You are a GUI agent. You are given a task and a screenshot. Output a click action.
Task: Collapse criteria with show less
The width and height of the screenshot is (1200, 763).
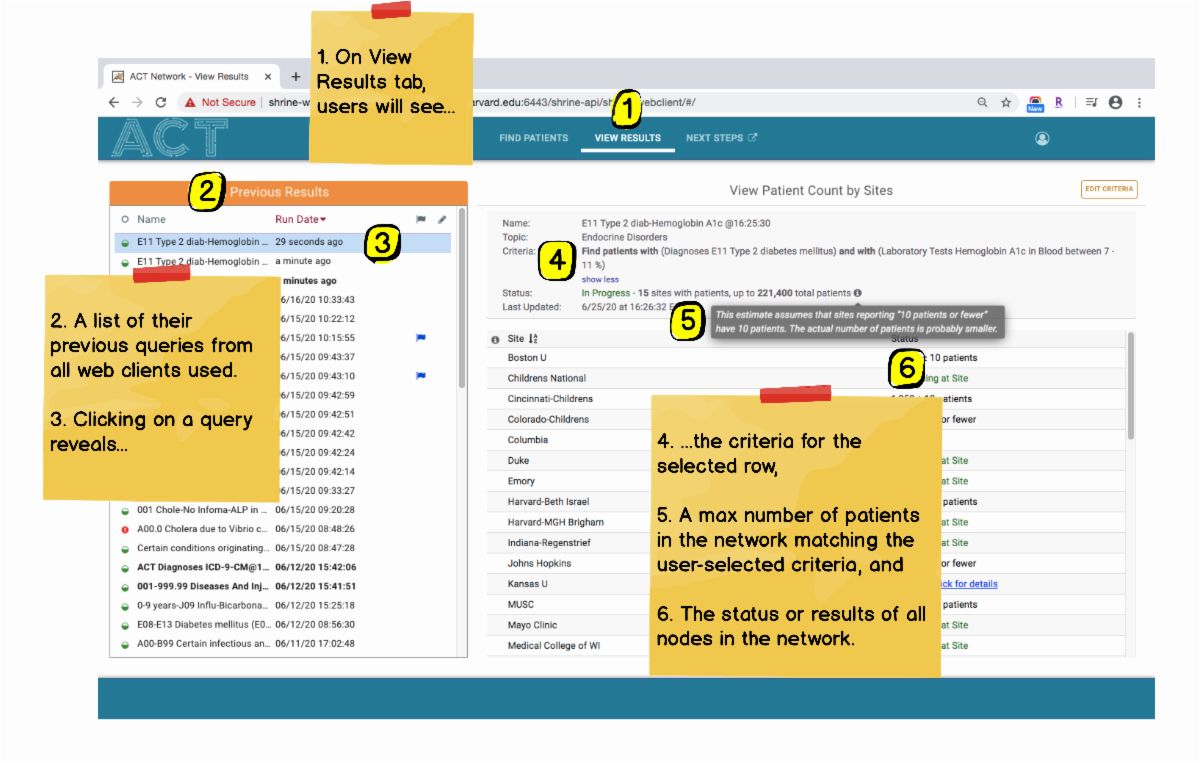coord(600,280)
